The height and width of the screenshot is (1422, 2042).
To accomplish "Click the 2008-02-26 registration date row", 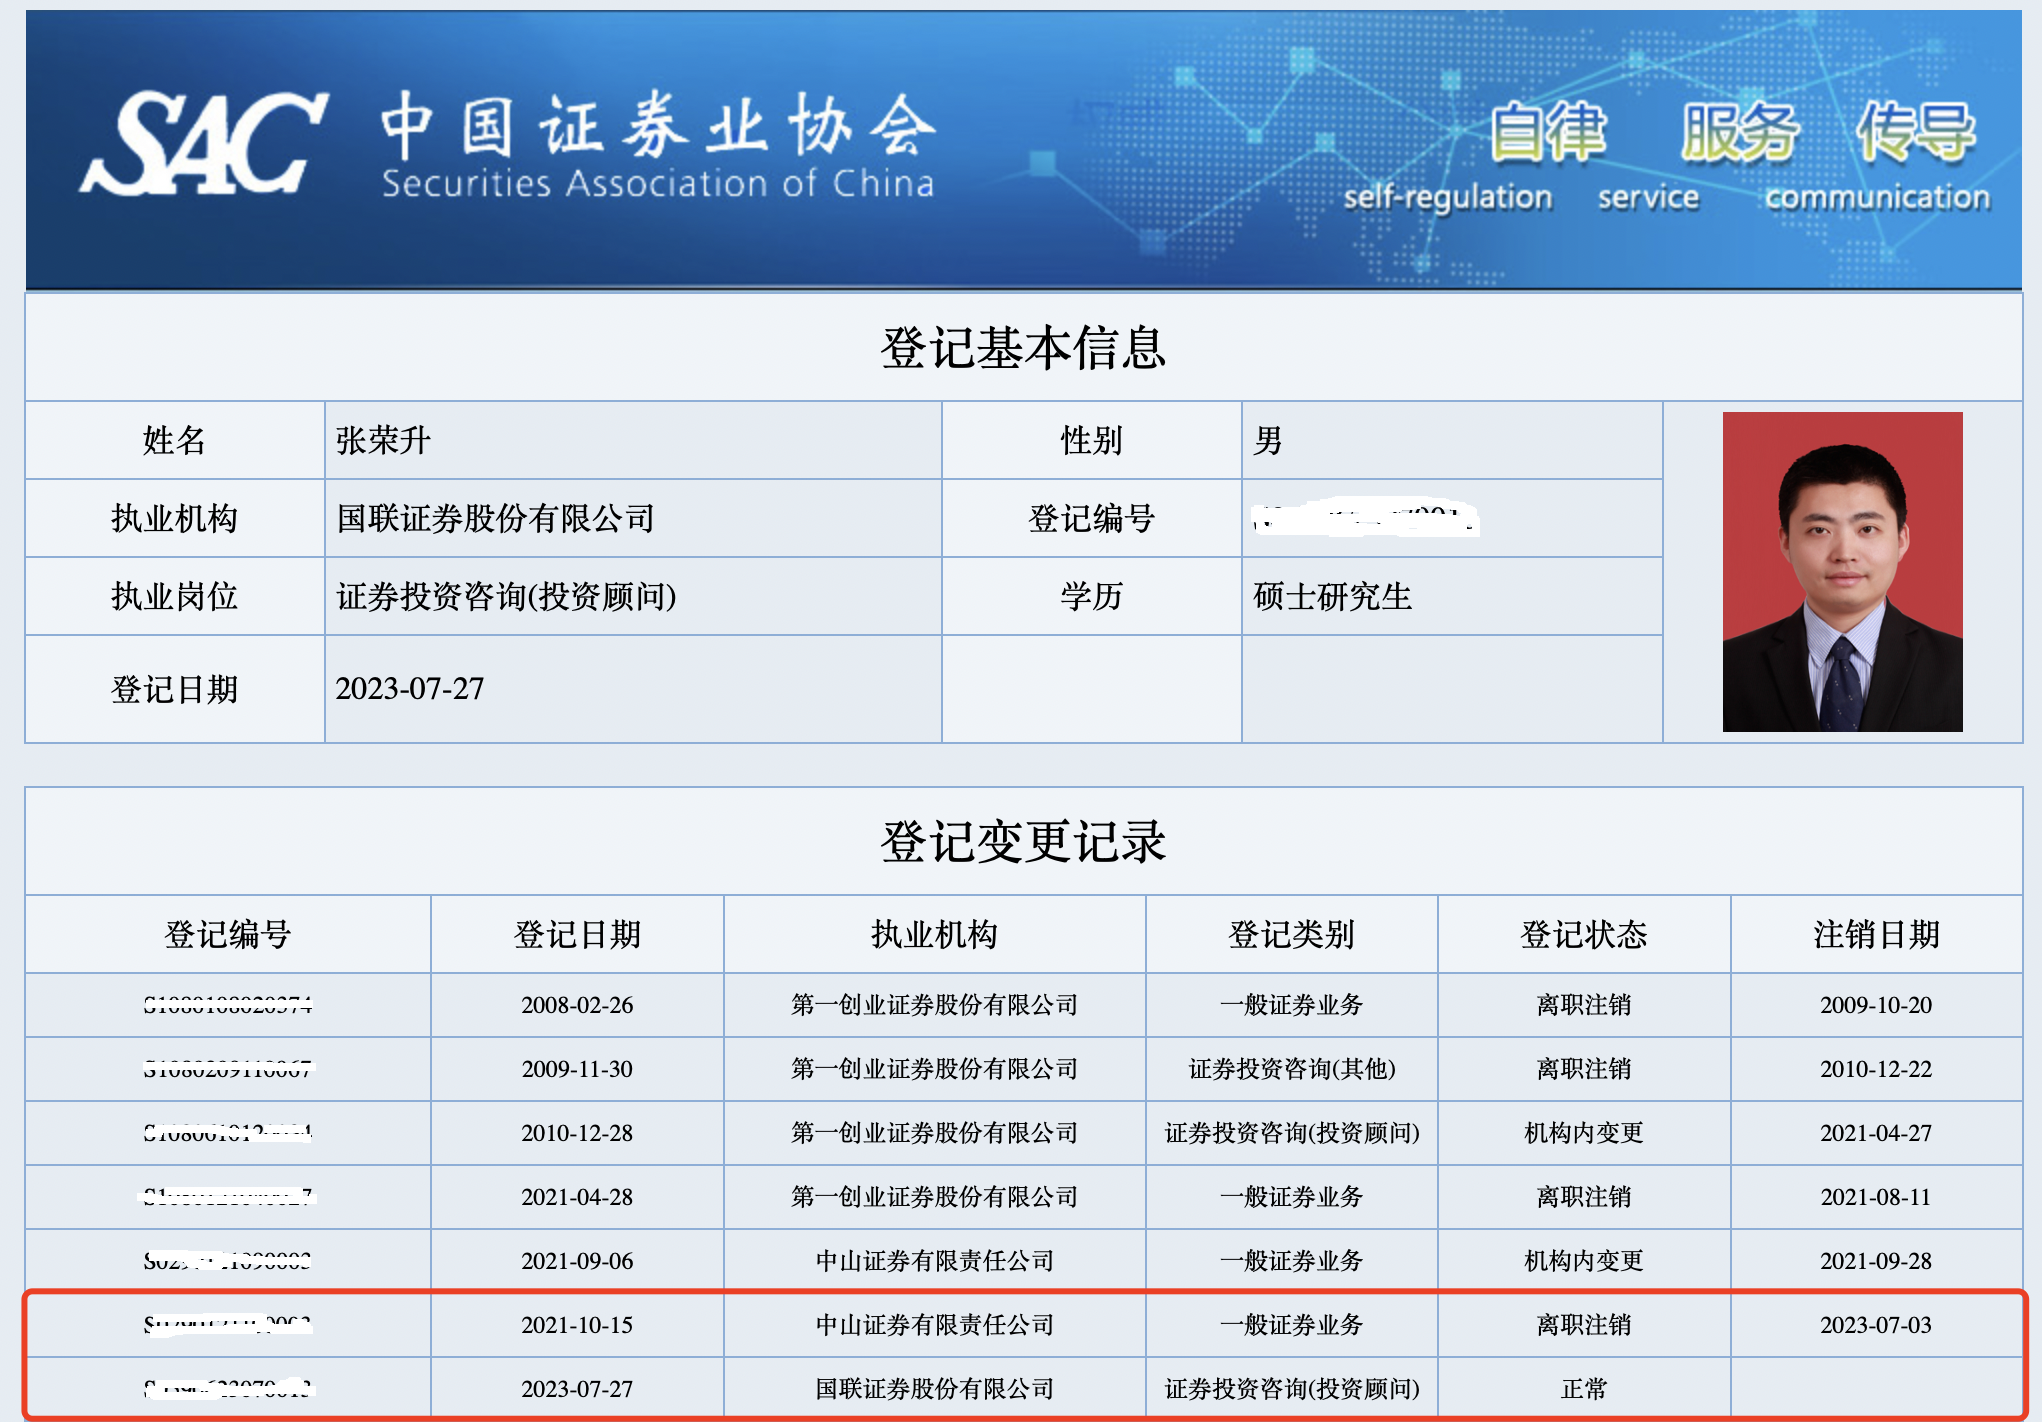I will [577, 1005].
